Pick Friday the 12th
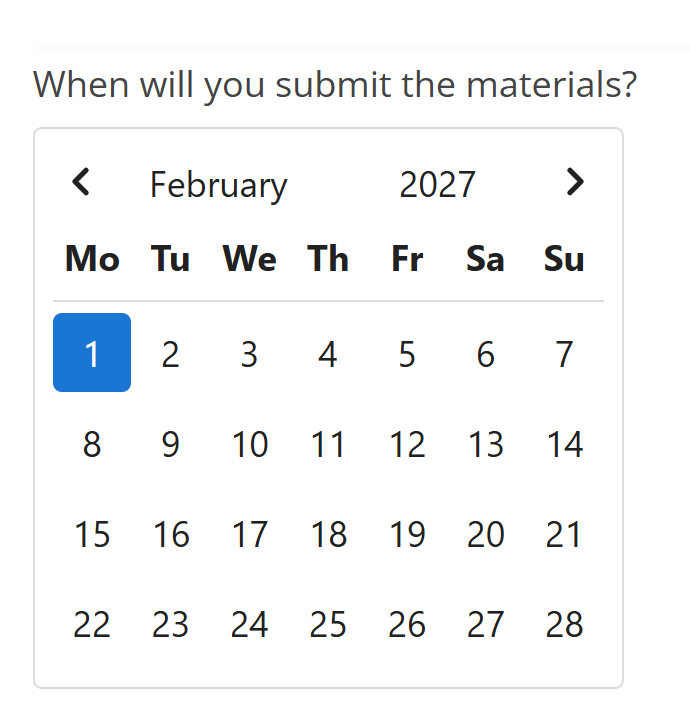This screenshot has width=690, height=722. (407, 443)
